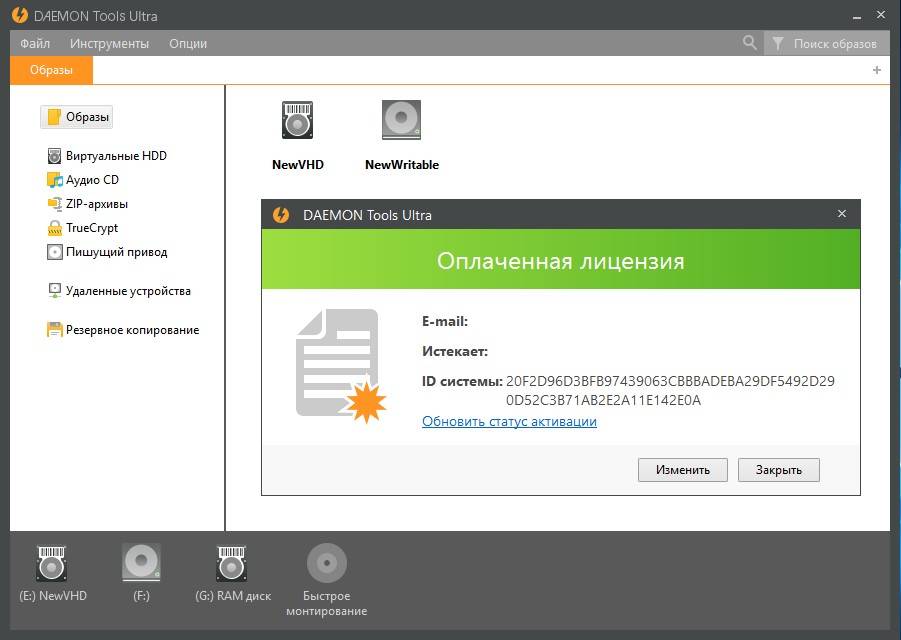Select Виртуальные HDD in sidebar
This screenshot has width=901, height=640.
point(116,156)
